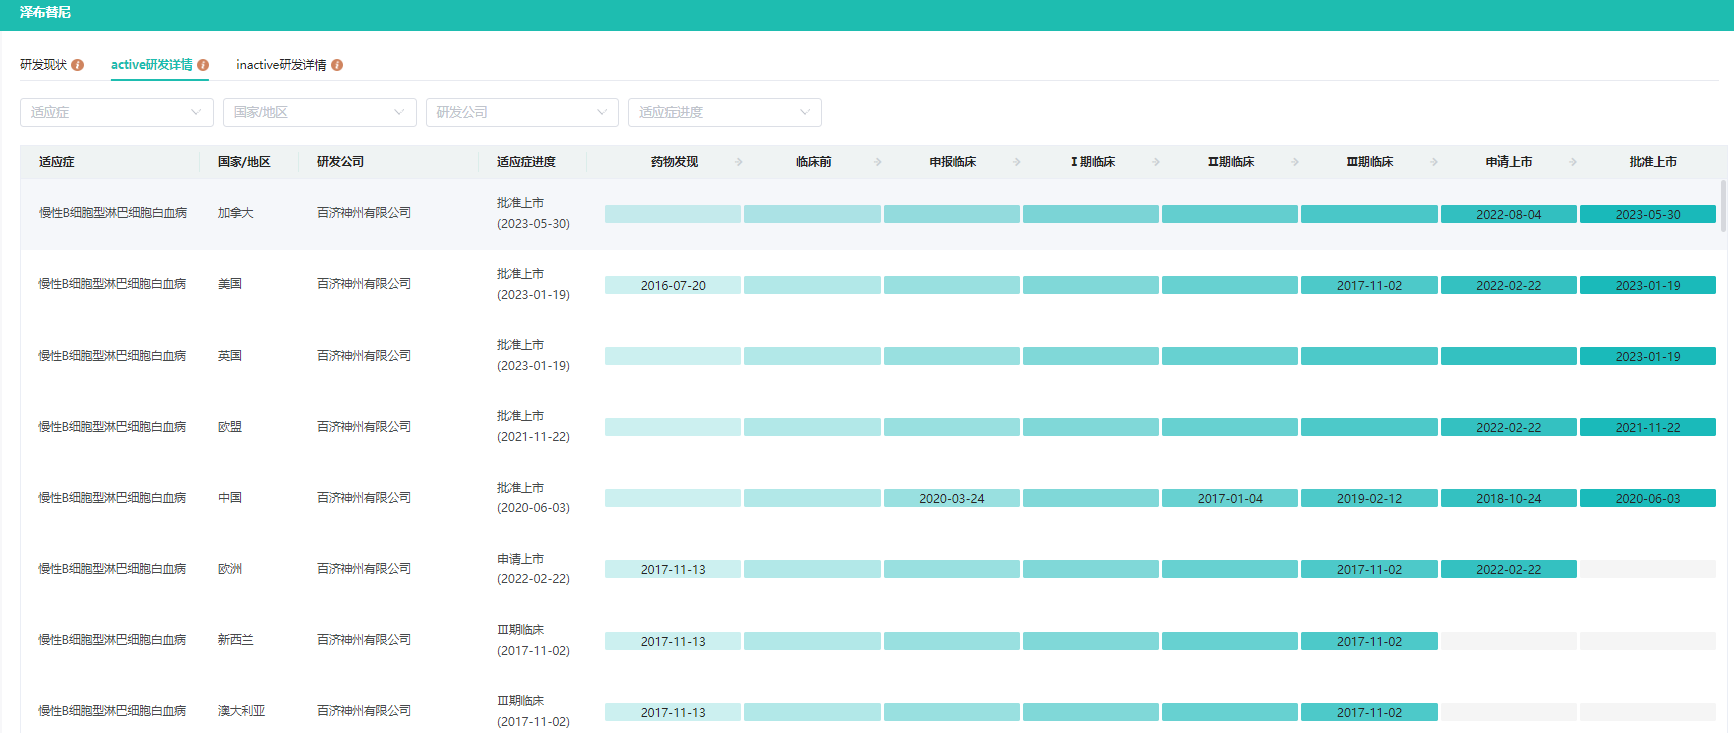Click info icon beside inactive研发详情 tab
Screen dimensions: 1734x733
(x=337, y=65)
